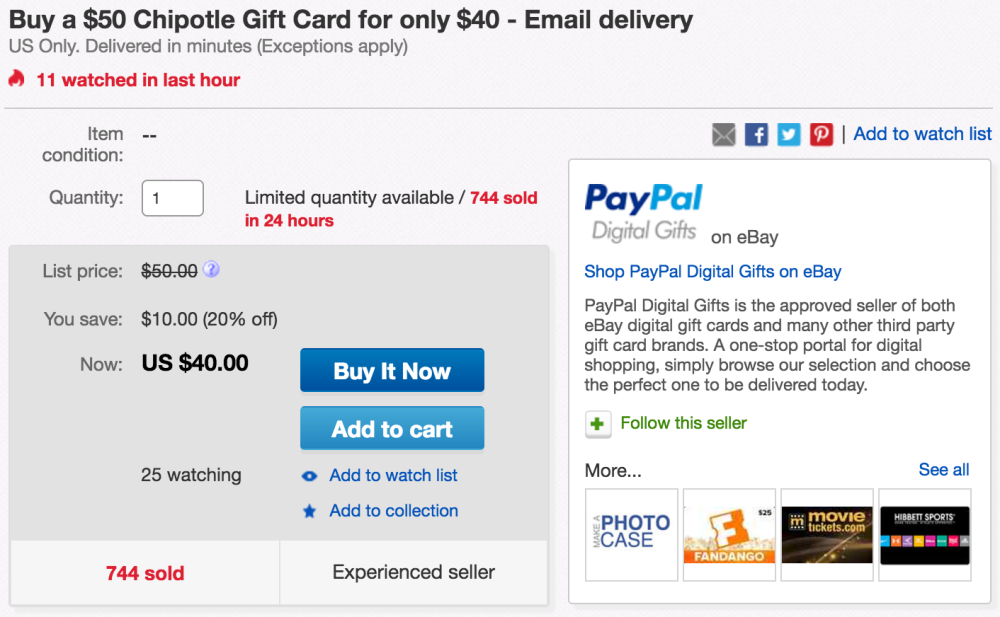
Task: Add the gift card to cart
Action: 392,427
